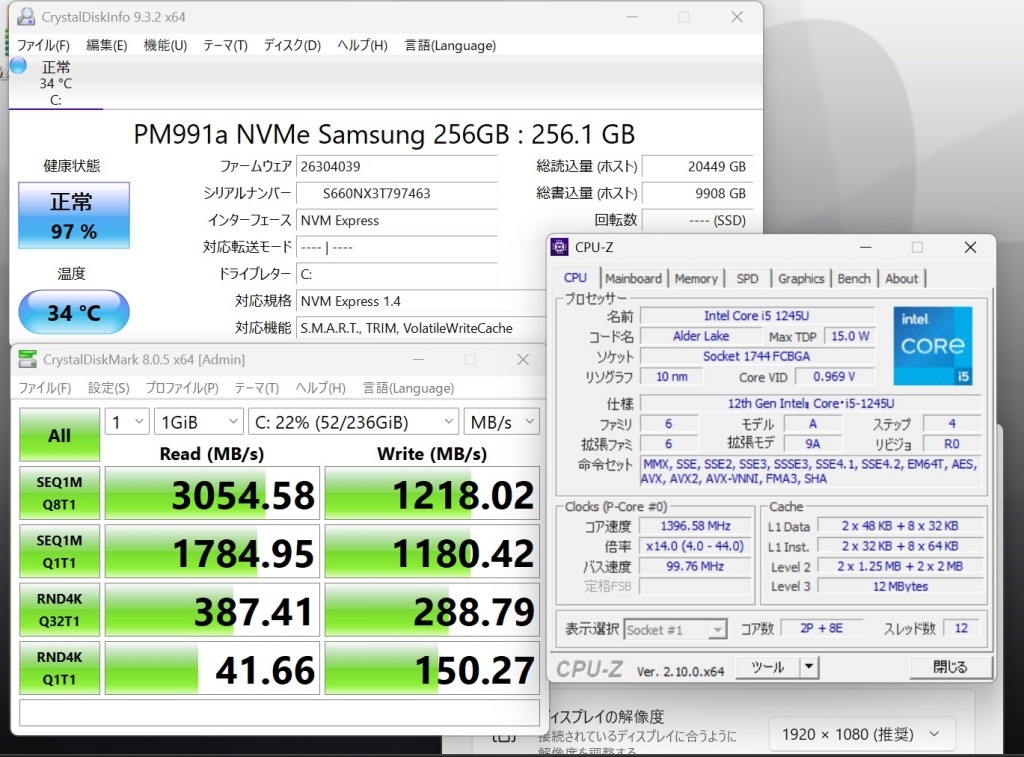Select the CPU tab in CPU-Z
The image size is (1024, 757).
point(575,278)
